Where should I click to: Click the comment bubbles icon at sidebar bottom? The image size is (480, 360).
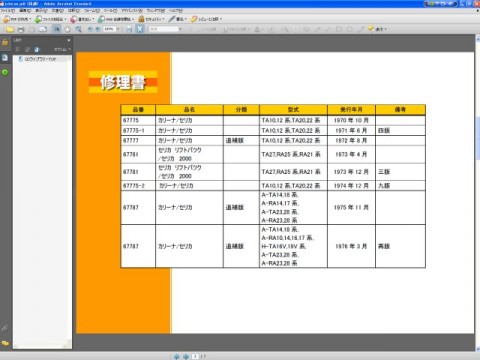5,343
